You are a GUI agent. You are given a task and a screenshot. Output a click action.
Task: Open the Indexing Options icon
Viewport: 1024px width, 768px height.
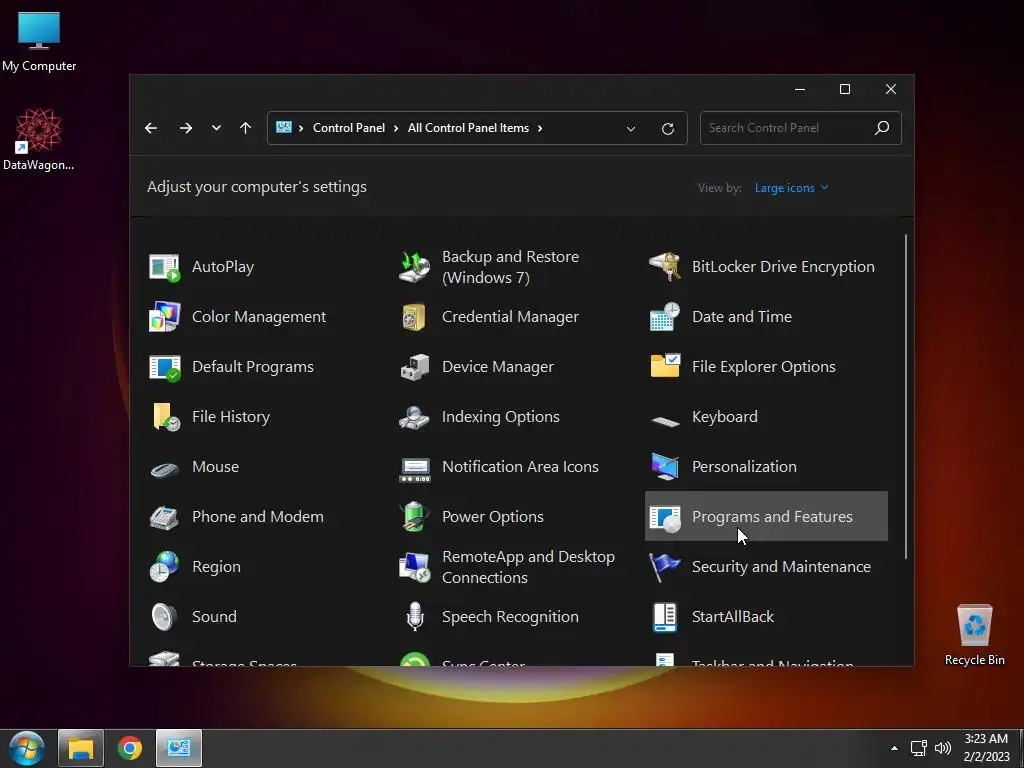coord(415,417)
